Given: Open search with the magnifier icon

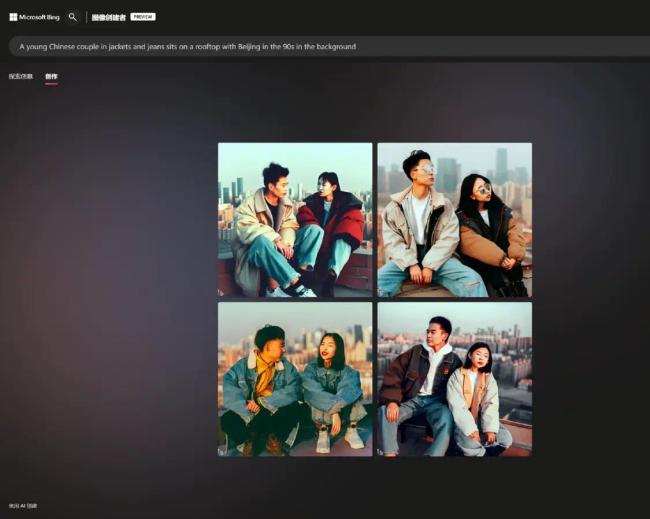Looking at the screenshot, I should [x=73, y=17].
